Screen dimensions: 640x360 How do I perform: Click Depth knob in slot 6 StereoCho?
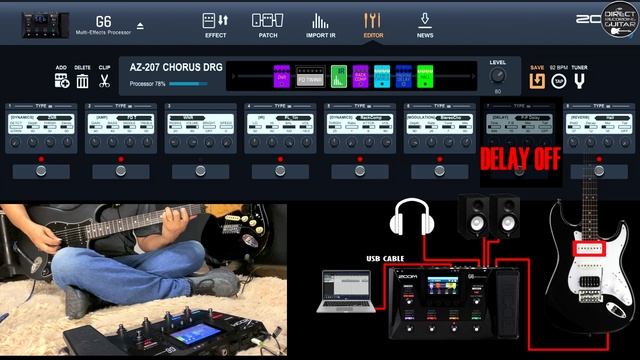(x=414, y=142)
